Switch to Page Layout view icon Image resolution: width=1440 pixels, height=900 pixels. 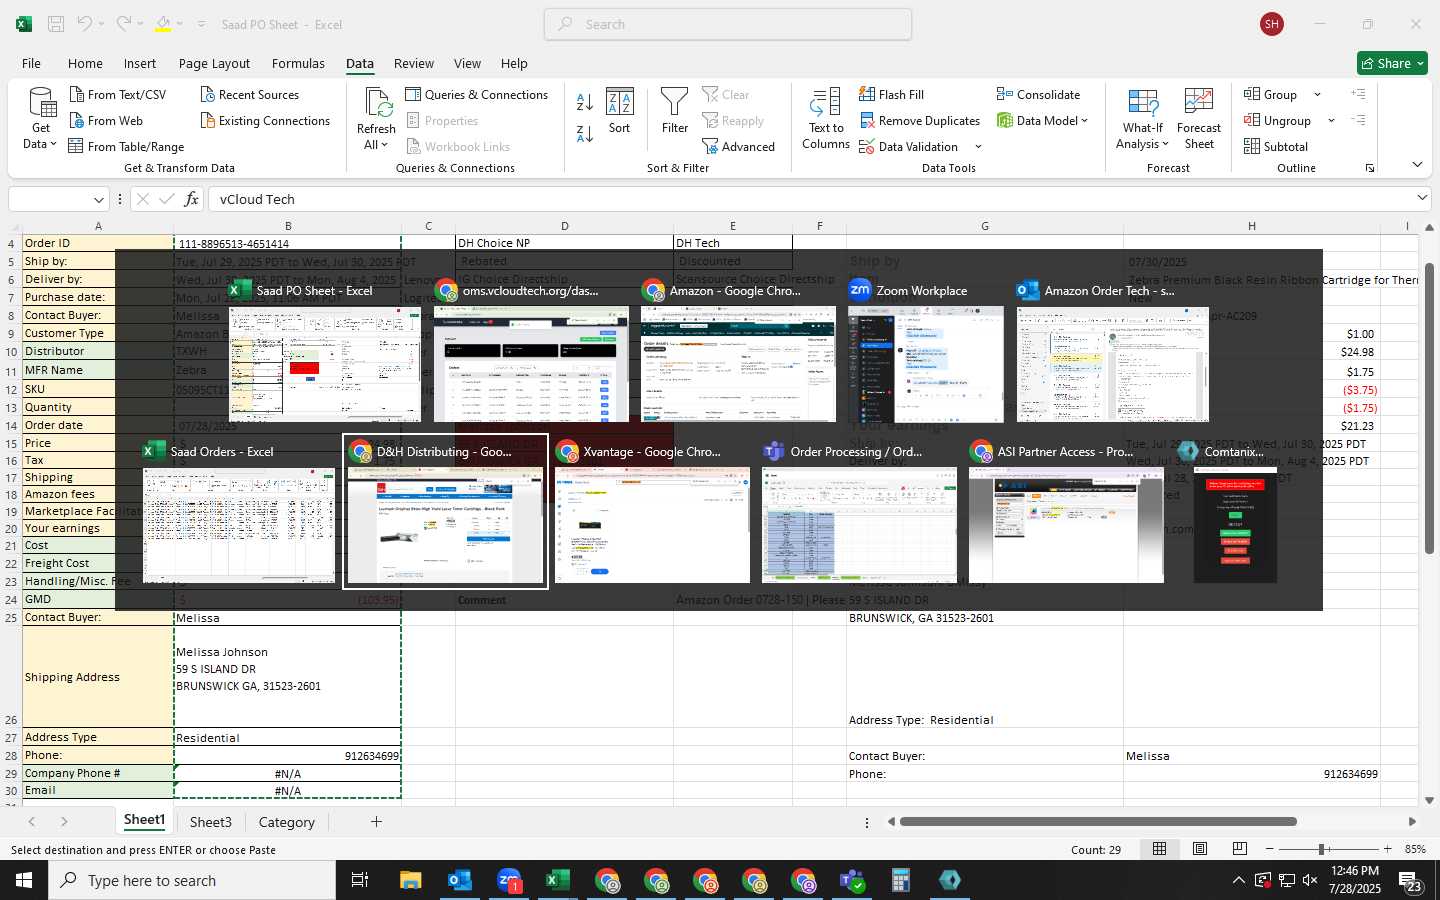click(x=1199, y=849)
